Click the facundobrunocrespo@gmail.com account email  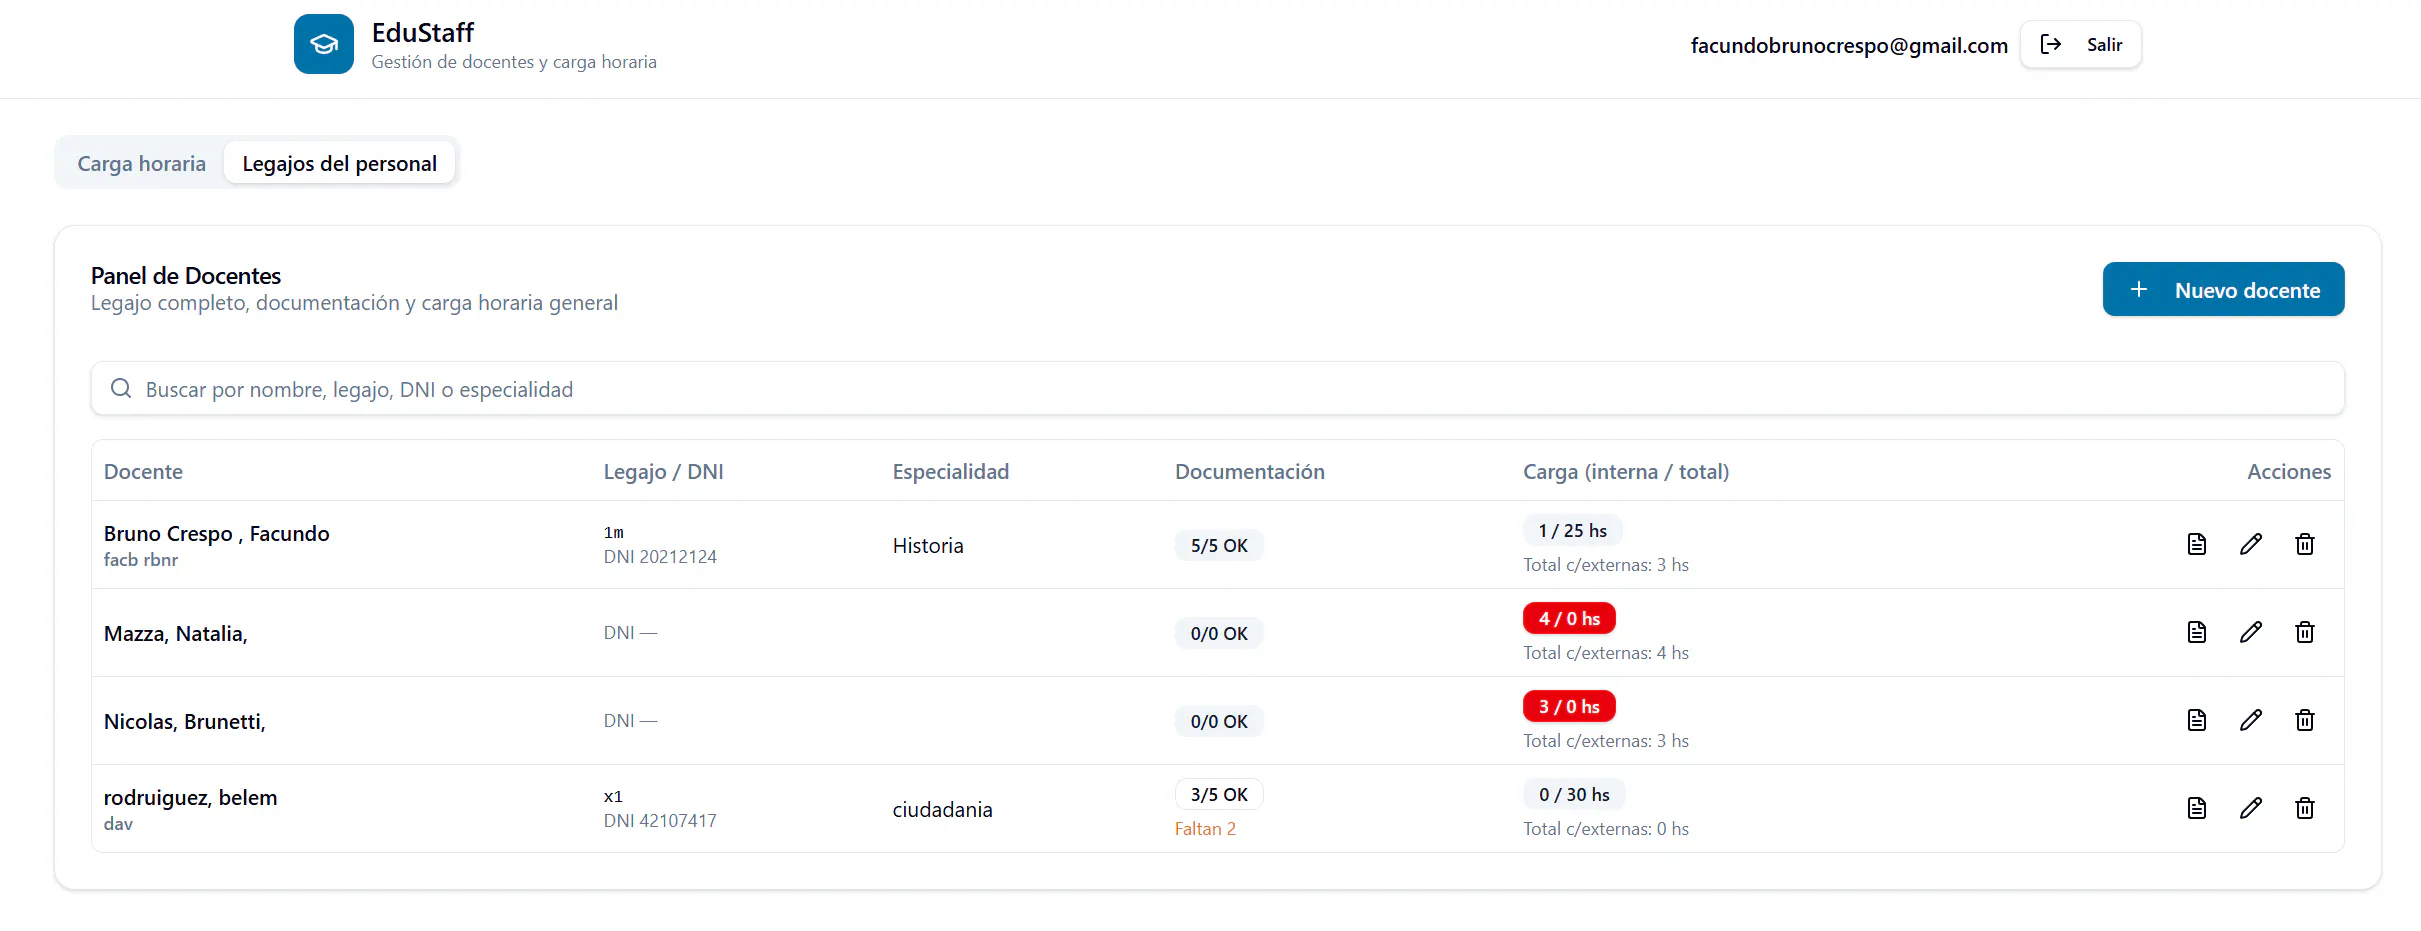click(x=1849, y=45)
